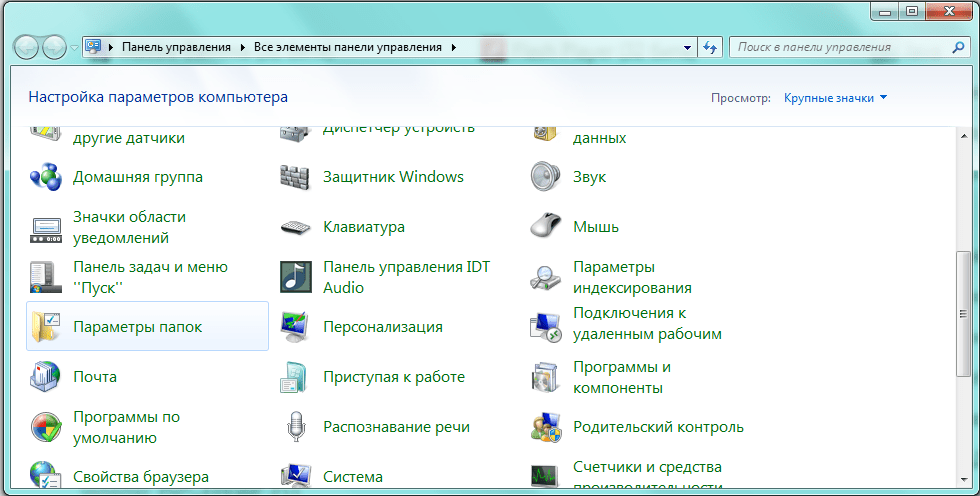This screenshot has width=980, height=496.
Task: Select Все элементы панели управления breadcrumb
Action: pos(348,47)
